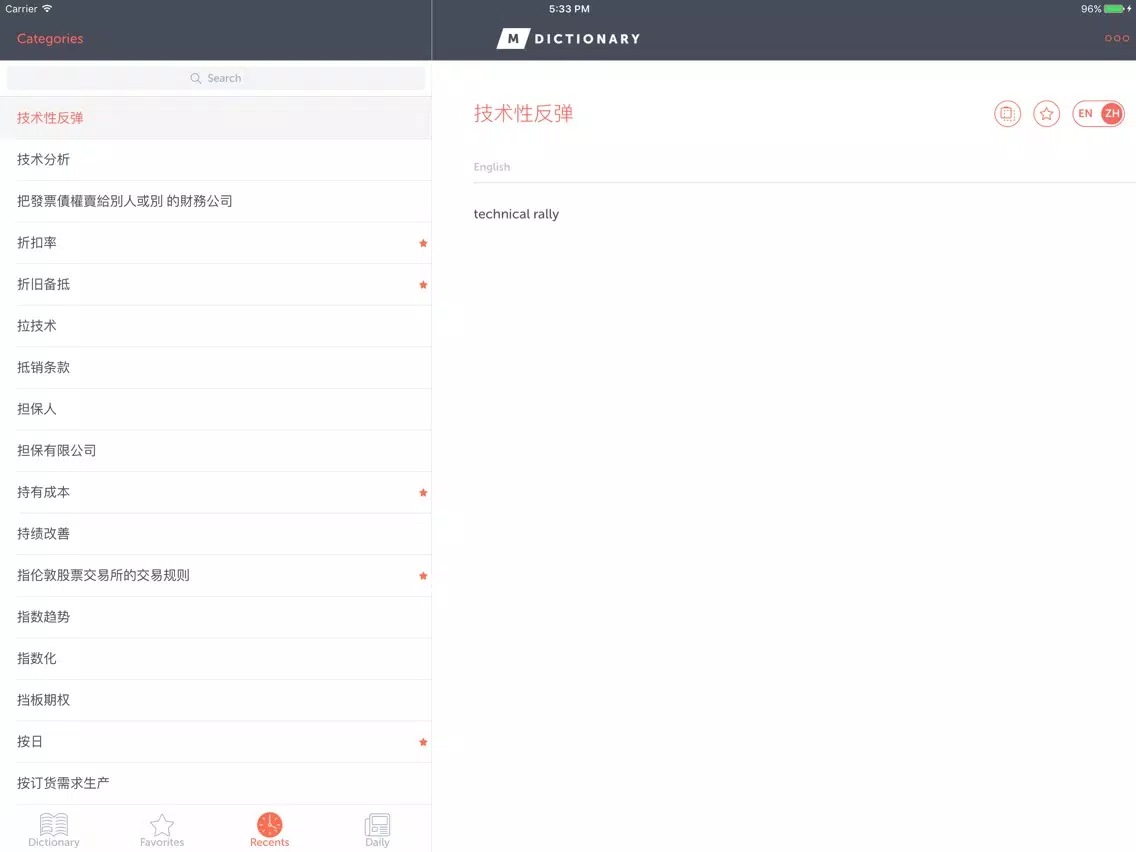This screenshot has width=1136, height=852.
Task: Select the entry 持续改善
Action: click(216, 534)
